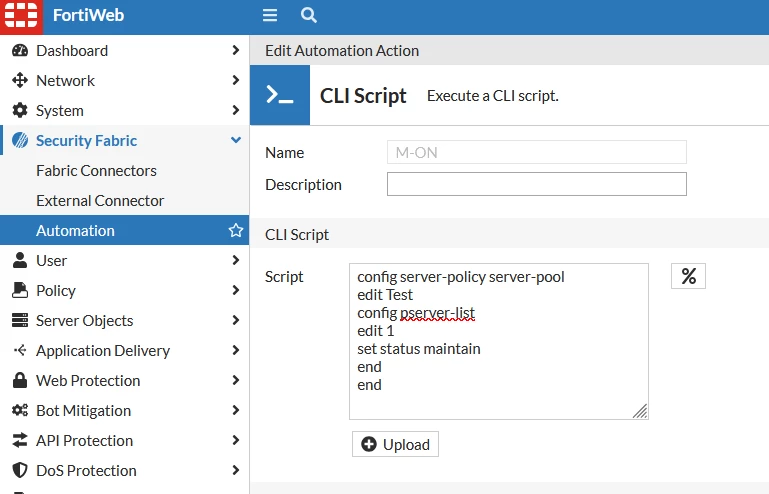The width and height of the screenshot is (769, 494).
Task: Click the 'Execute a CLI script.' text
Action: pyautogui.click(x=493, y=96)
